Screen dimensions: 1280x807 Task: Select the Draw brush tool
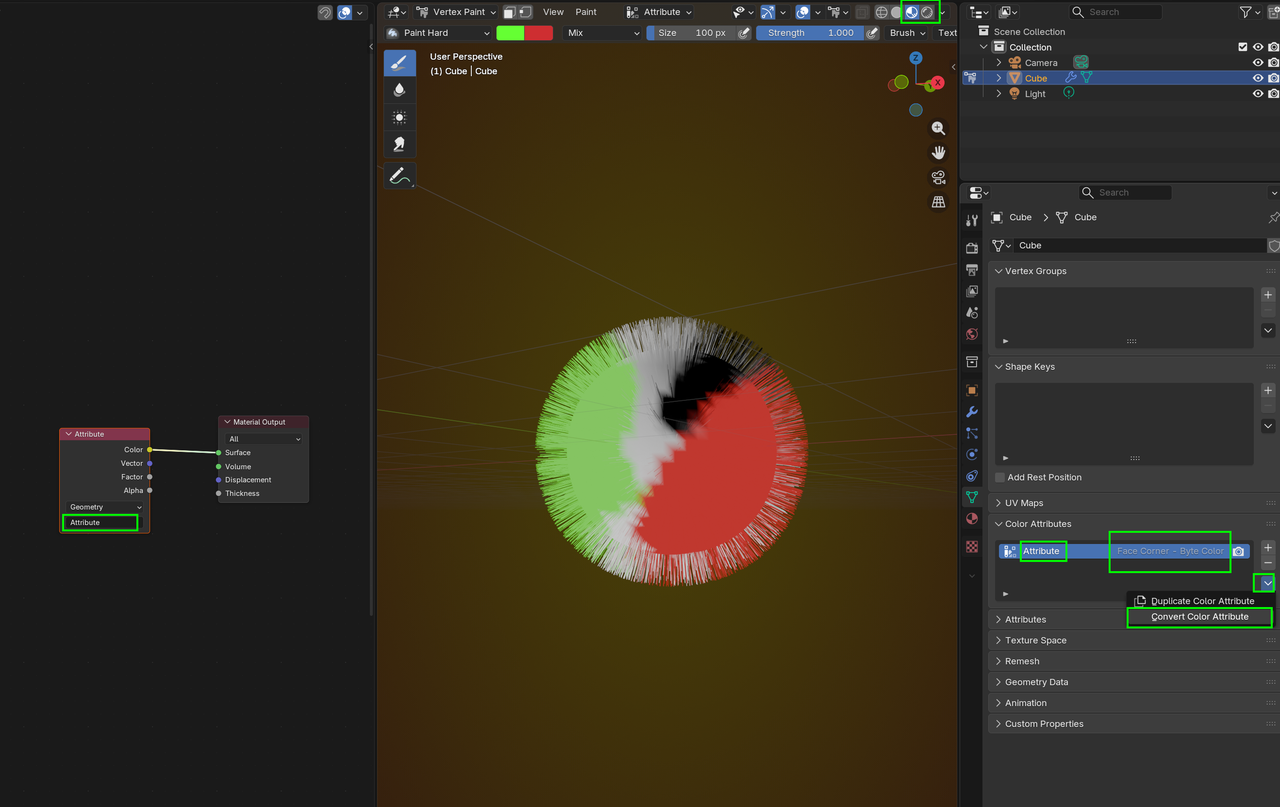[400, 63]
